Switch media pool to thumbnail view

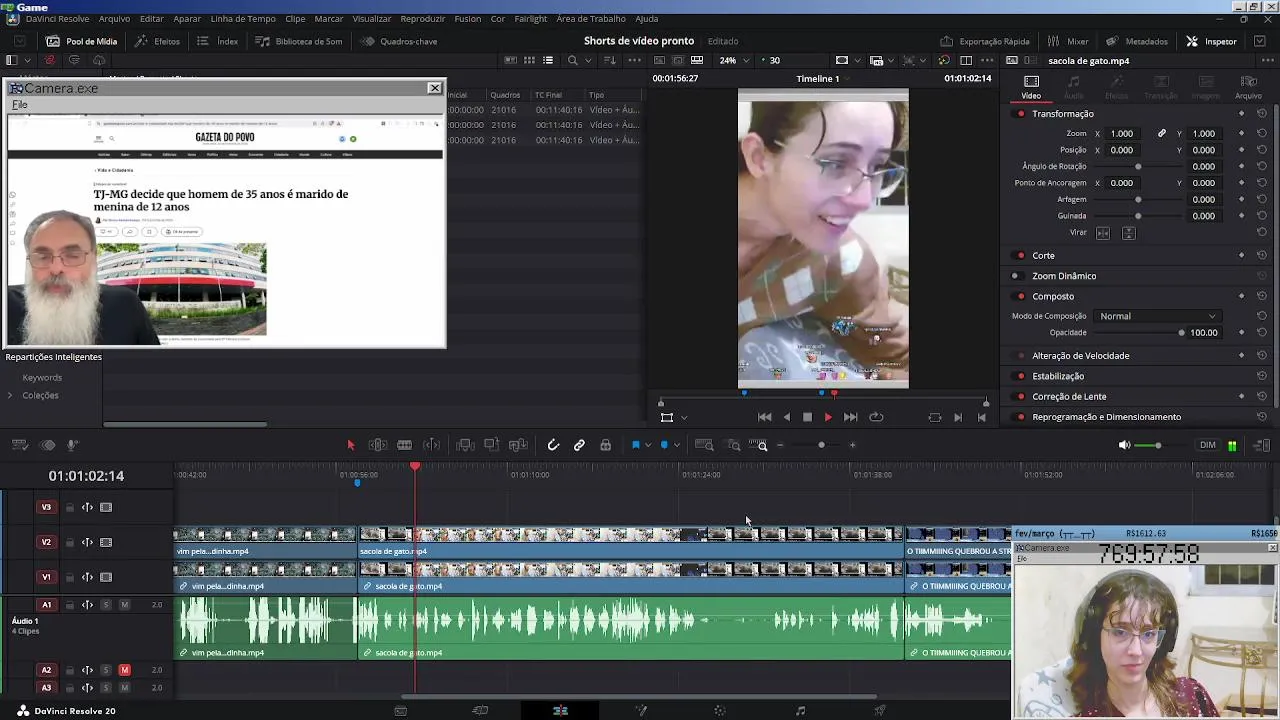click(x=529, y=61)
